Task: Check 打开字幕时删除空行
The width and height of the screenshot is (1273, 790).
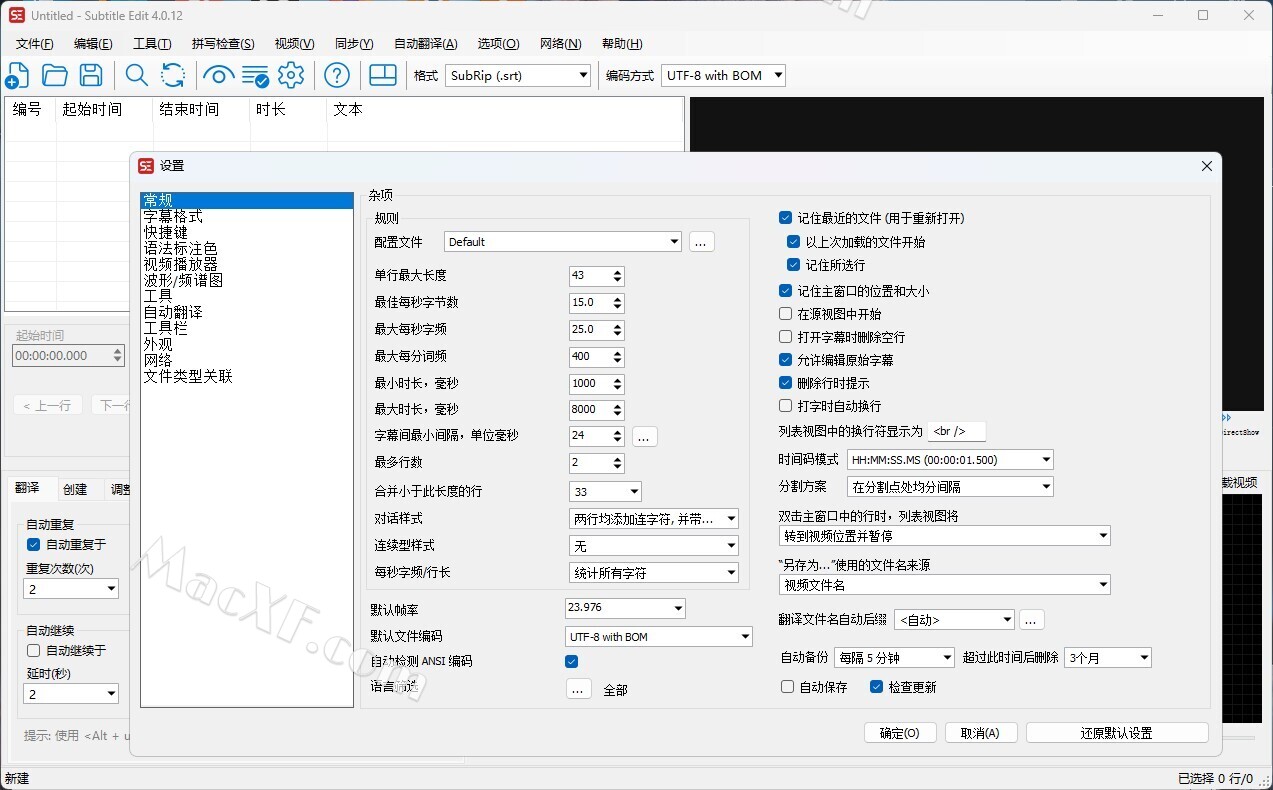Action: pyautogui.click(x=785, y=337)
